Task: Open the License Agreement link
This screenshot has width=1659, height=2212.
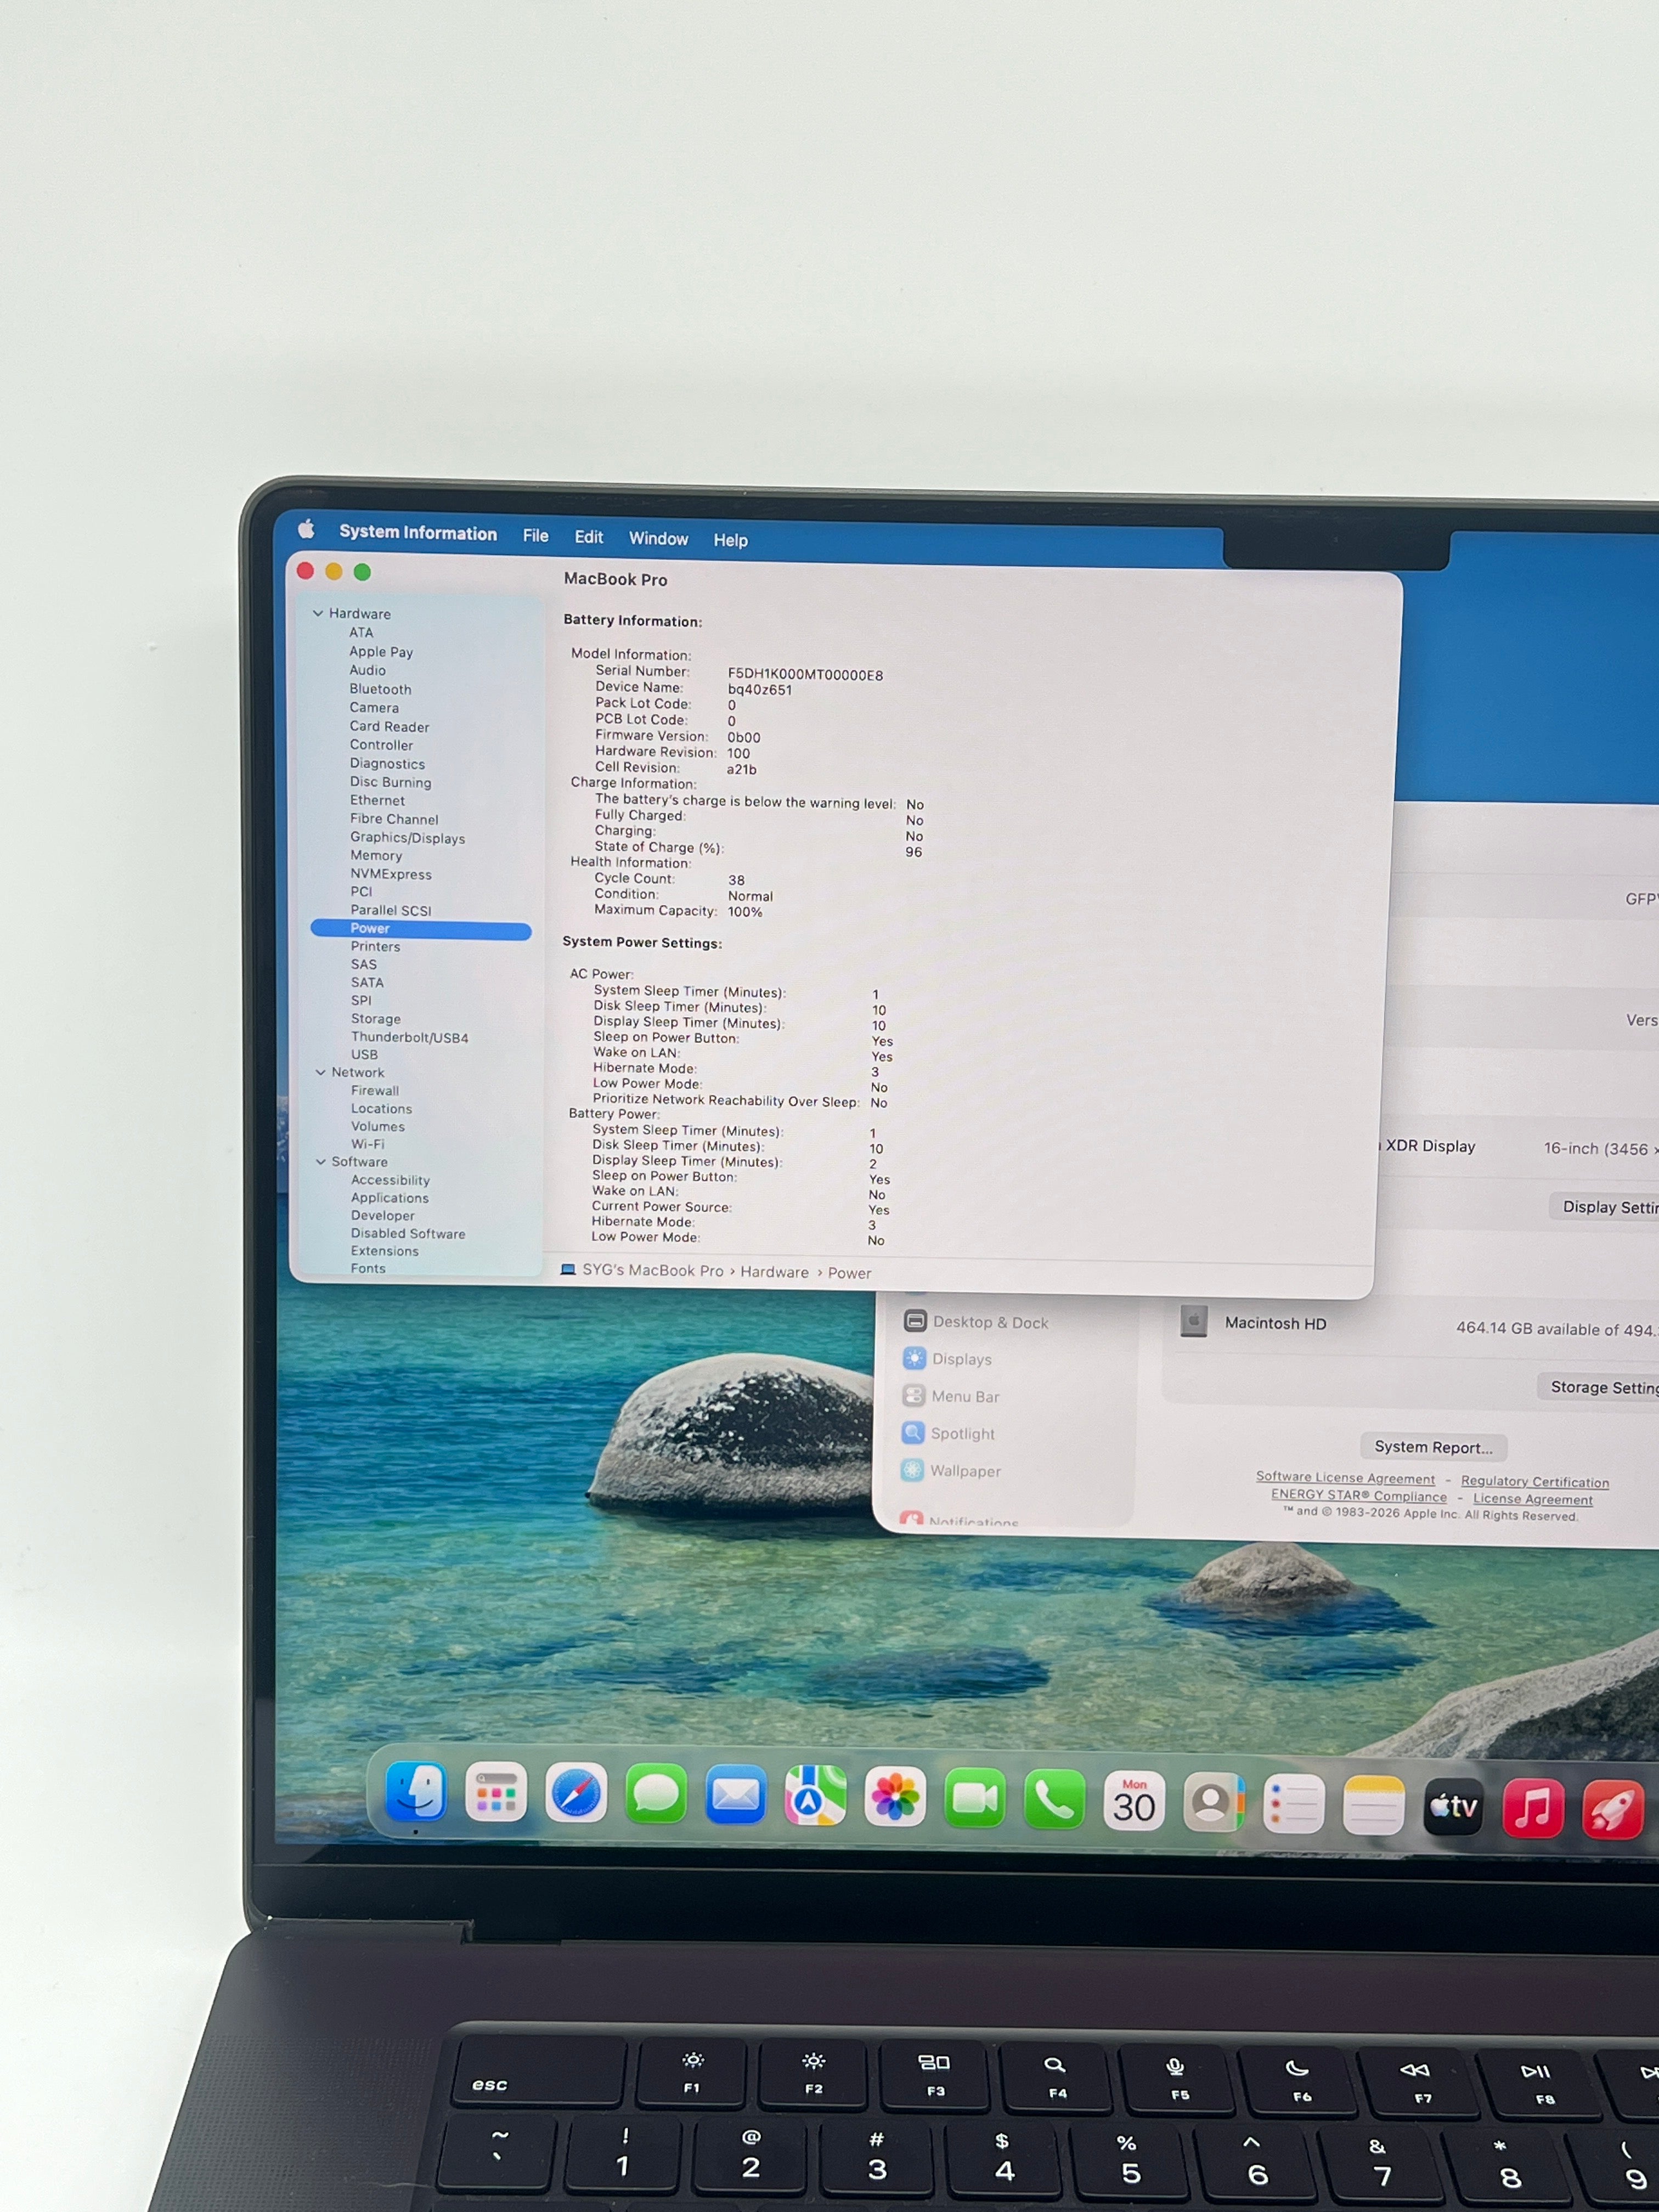Action: pyautogui.click(x=1533, y=1499)
